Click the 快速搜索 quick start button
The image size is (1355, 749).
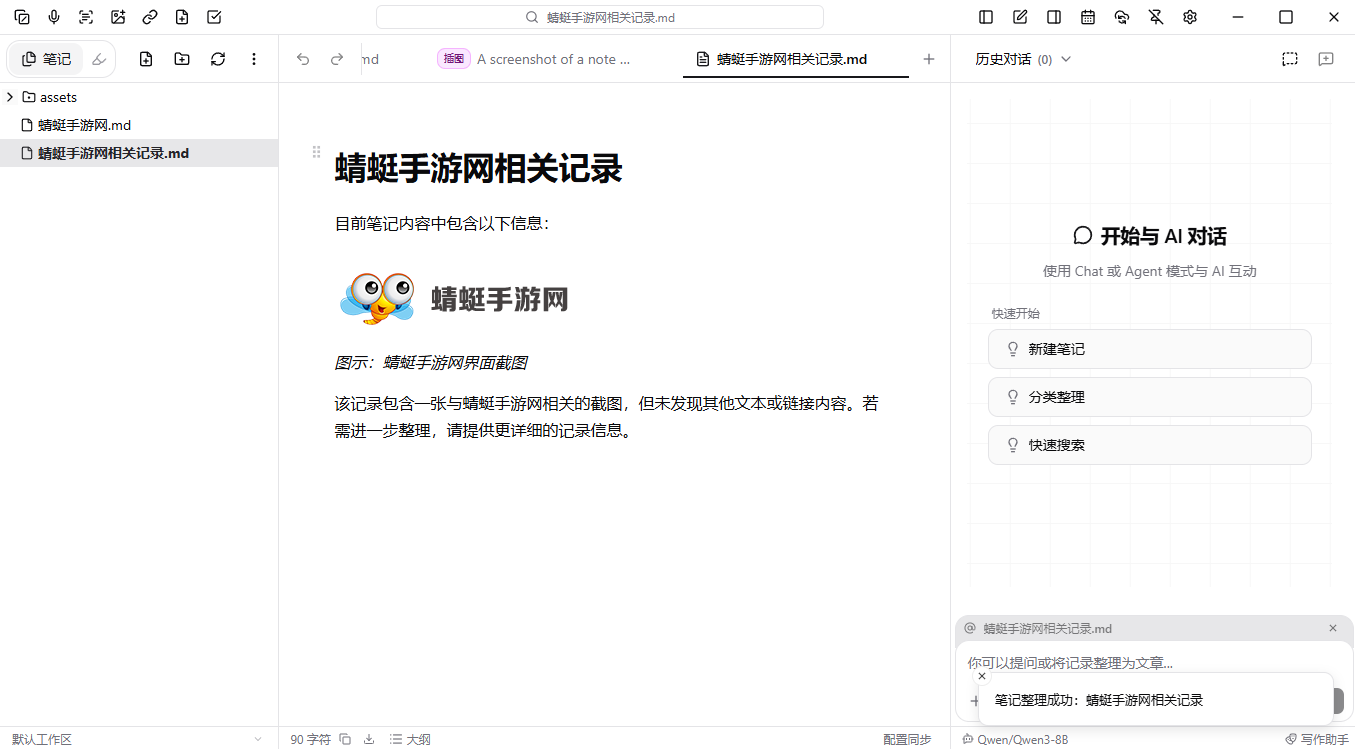[x=1150, y=445]
